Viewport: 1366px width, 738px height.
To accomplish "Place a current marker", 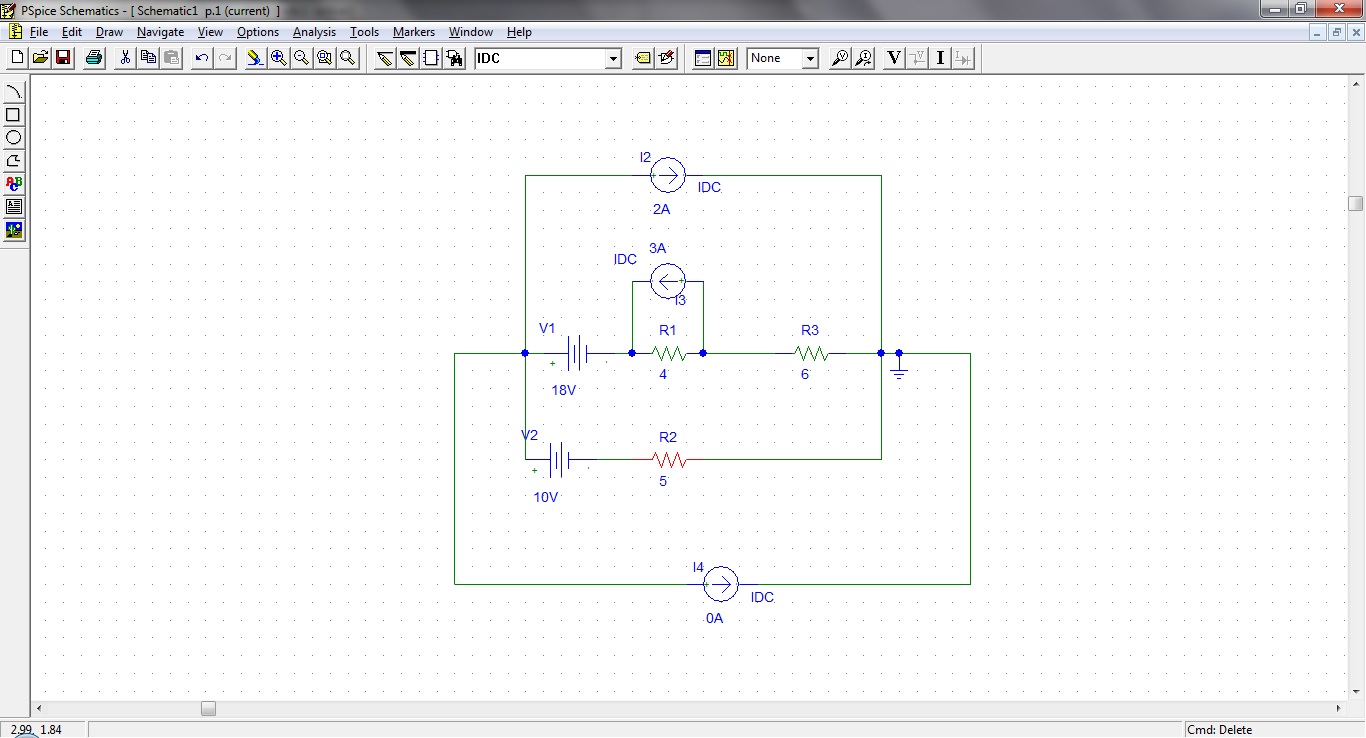I will click(x=864, y=58).
